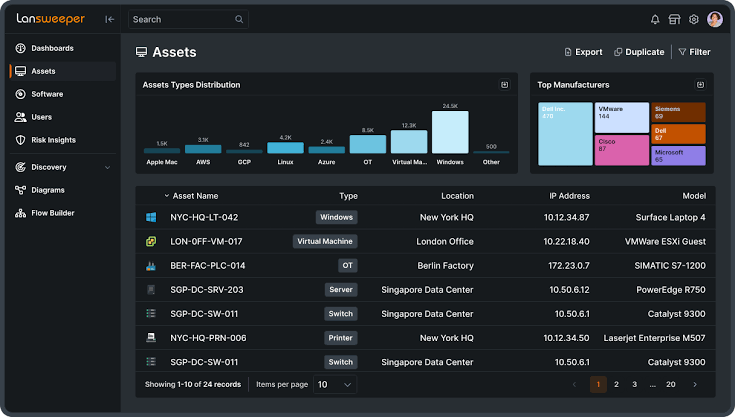
Task: Click the Windows logo icon for NYC-HQ-LT-042
Action: pos(151,217)
